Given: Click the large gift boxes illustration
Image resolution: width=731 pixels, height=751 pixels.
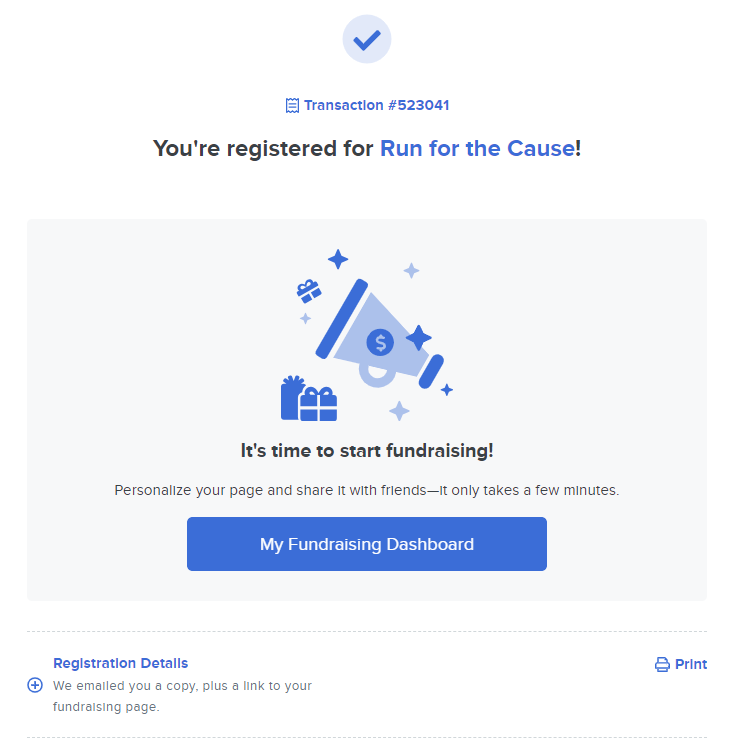Looking at the screenshot, I should tap(309, 398).
